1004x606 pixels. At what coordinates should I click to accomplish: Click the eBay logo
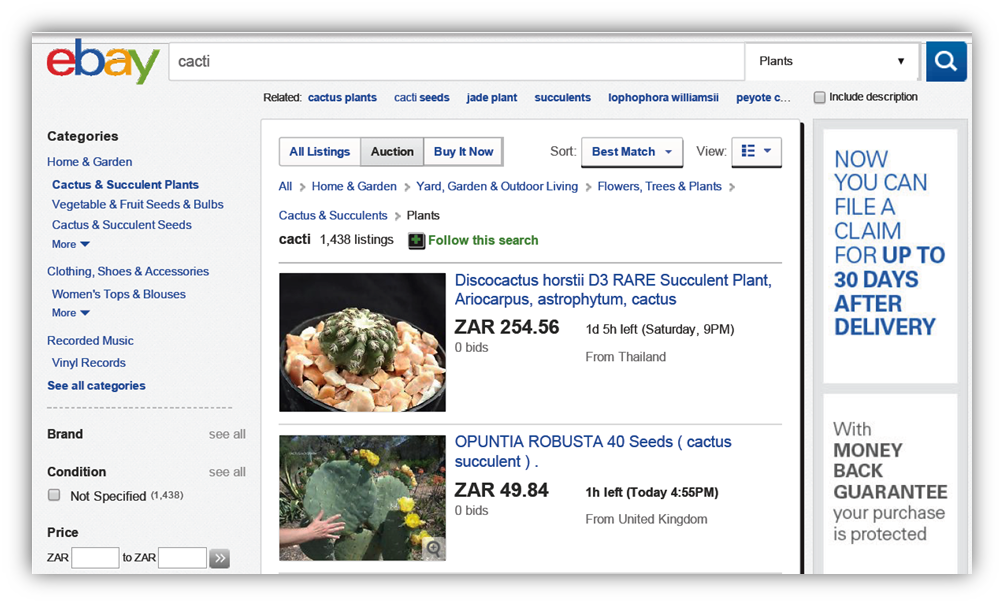[x=102, y=61]
